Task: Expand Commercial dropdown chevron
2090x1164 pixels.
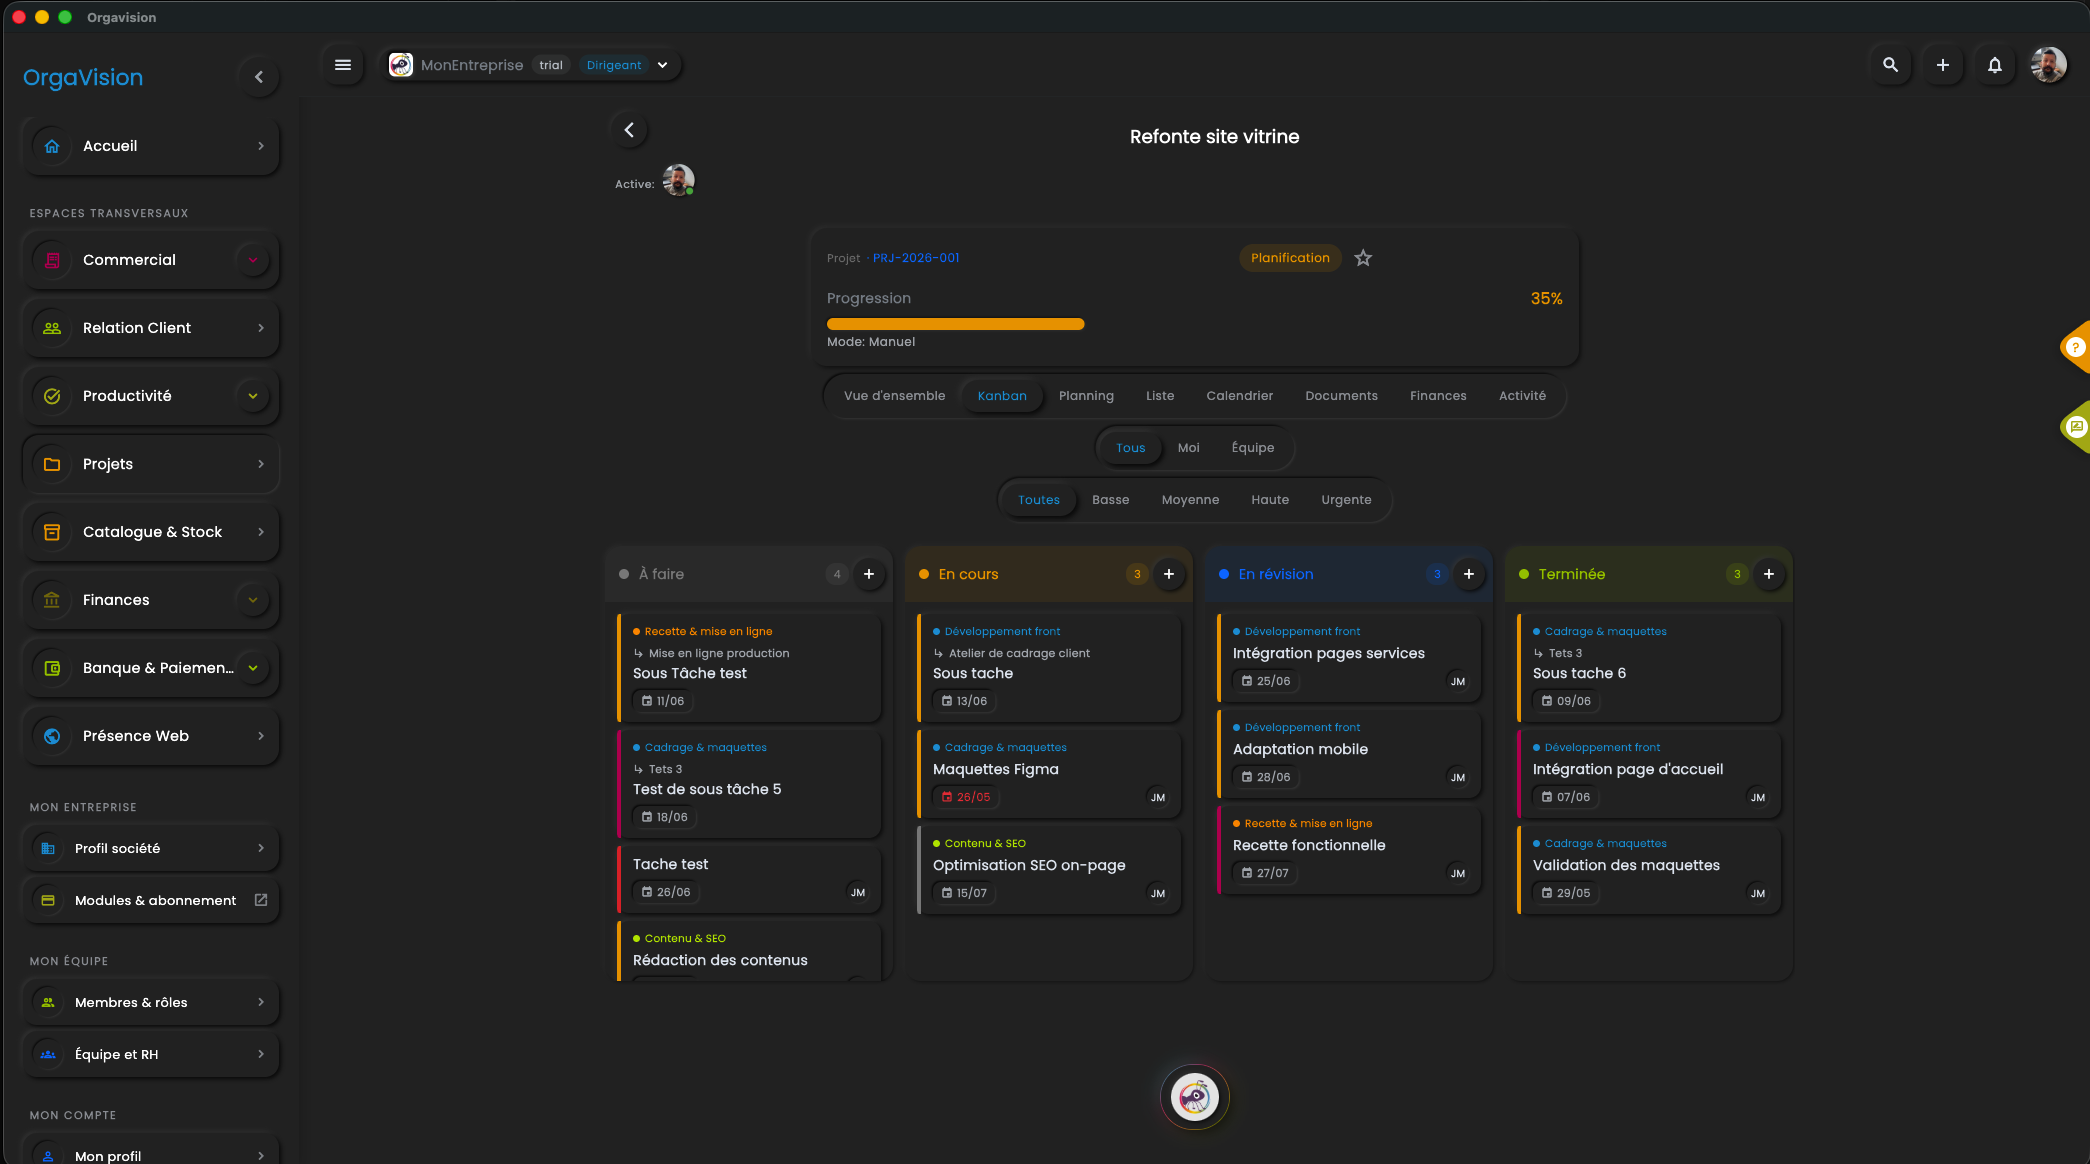Action: [253, 260]
